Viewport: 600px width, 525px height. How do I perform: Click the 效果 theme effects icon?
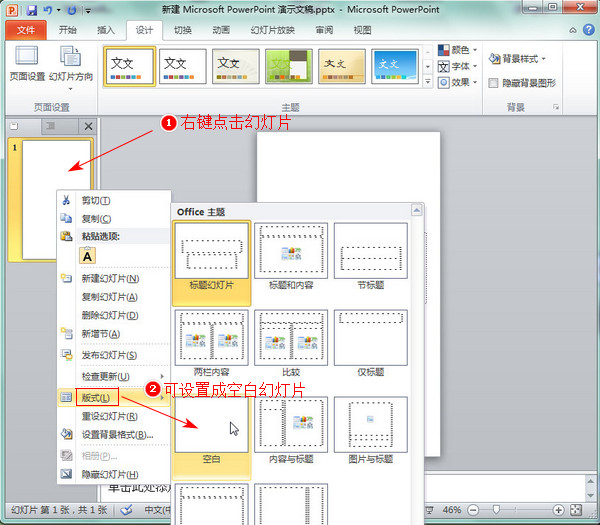(x=443, y=83)
